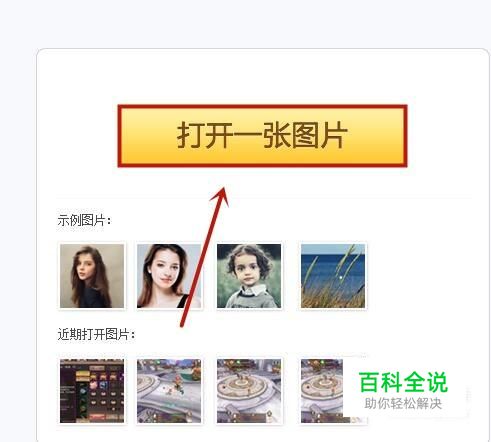Click the red arrow's tail end
491x442 pixels.
click(x=182, y=323)
